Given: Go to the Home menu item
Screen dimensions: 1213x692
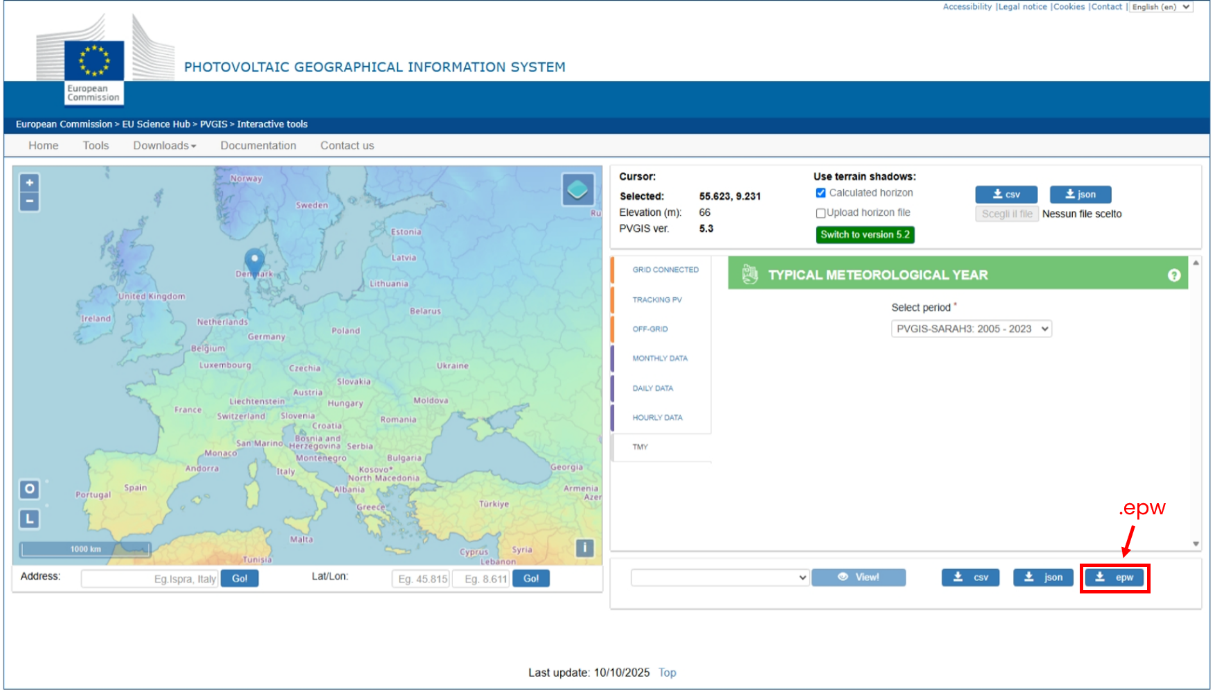Looking at the screenshot, I should (43, 146).
